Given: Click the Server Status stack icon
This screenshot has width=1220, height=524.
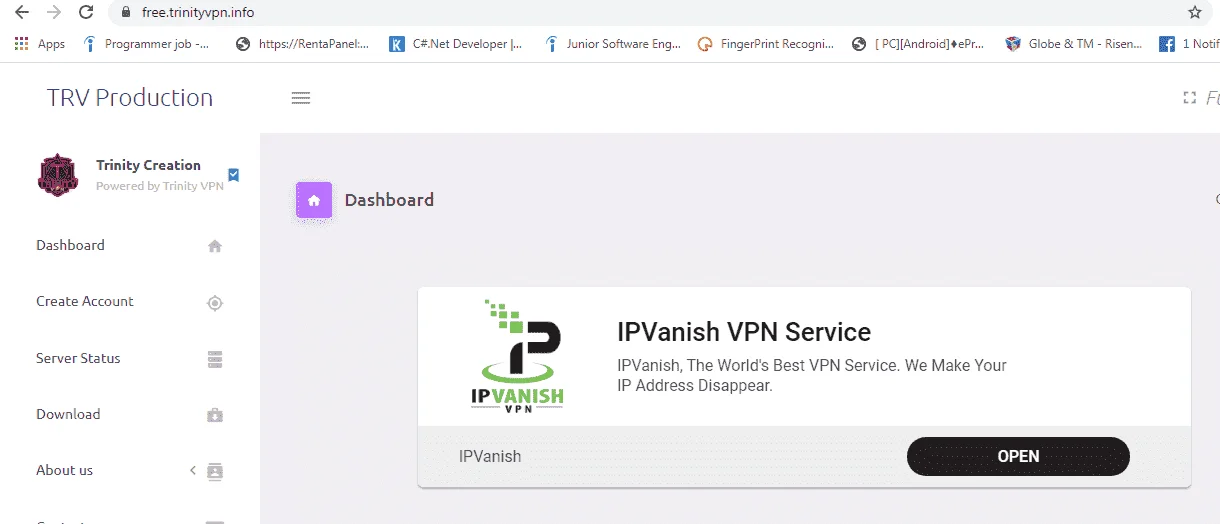Looking at the screenshot, I should (x=214, y=359).
